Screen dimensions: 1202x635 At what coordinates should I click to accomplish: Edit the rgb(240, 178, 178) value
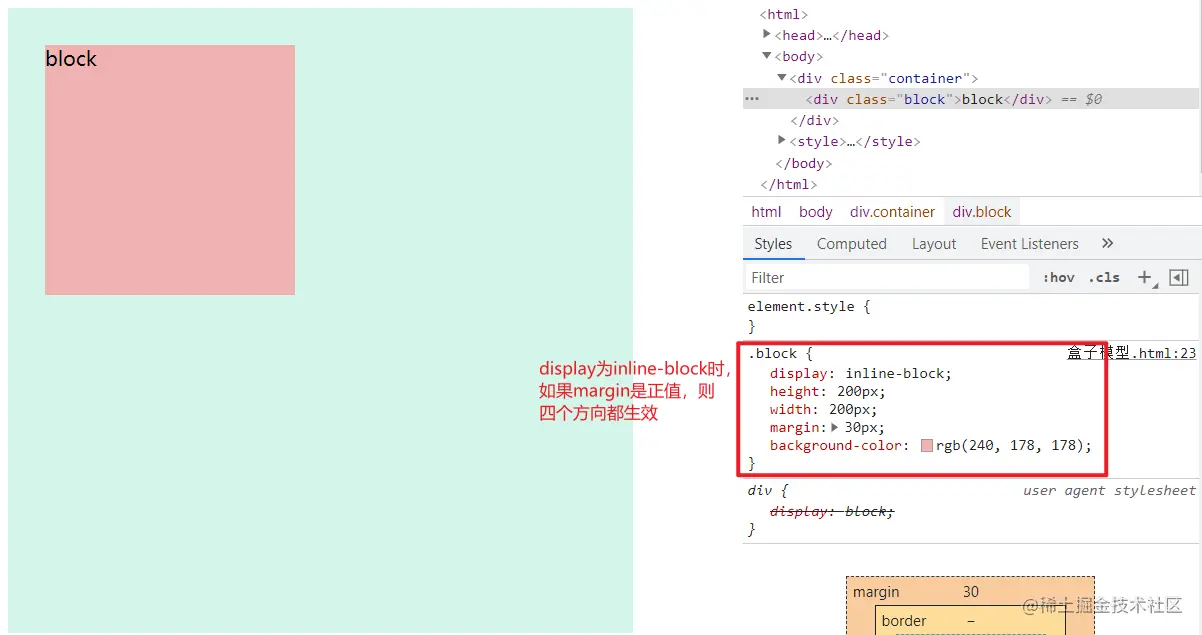pos(1010,445)
